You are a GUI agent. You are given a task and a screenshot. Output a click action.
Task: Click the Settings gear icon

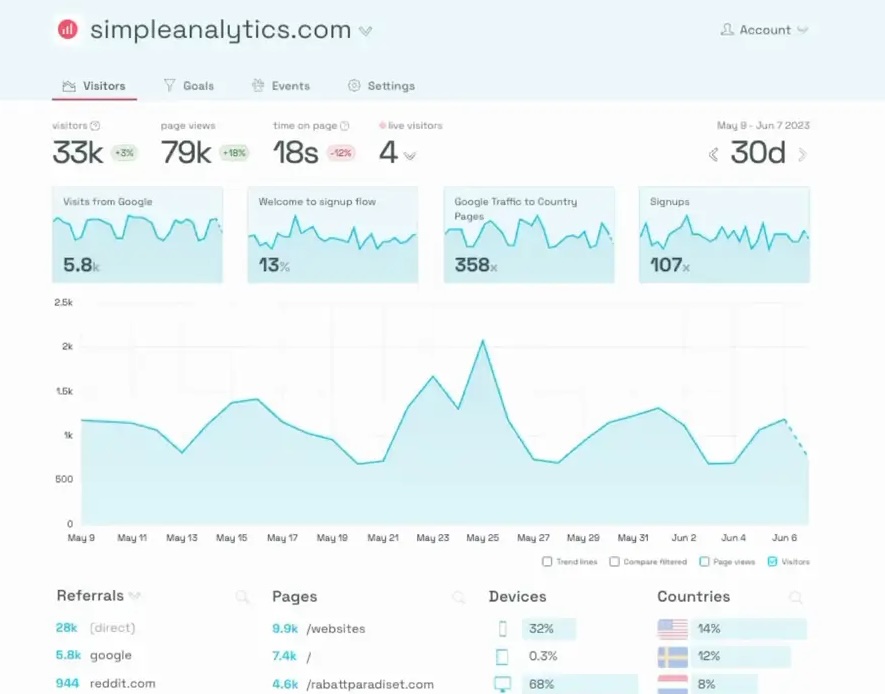coord(354,85)
